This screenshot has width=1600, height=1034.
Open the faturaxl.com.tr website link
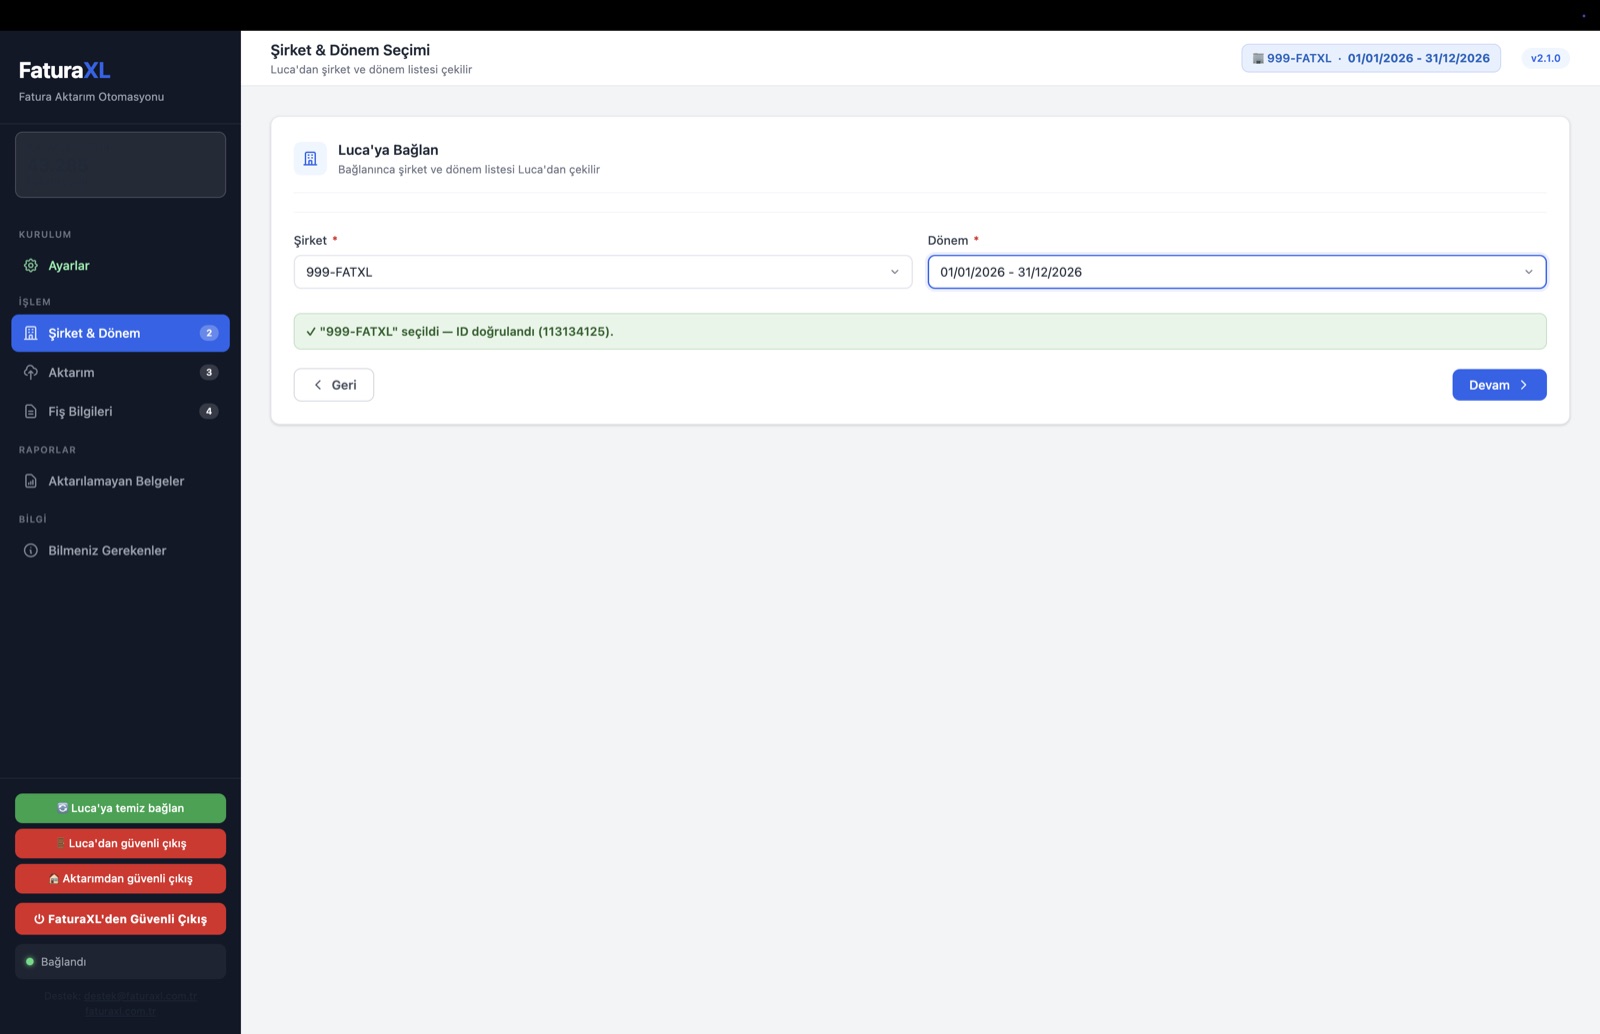[x=120, y=1011]
